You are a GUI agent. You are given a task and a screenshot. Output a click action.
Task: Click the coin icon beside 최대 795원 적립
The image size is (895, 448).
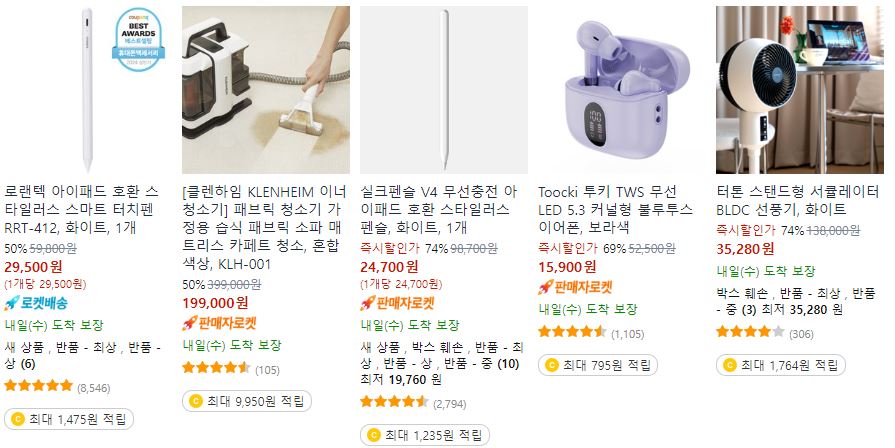[x=552, y=365]
